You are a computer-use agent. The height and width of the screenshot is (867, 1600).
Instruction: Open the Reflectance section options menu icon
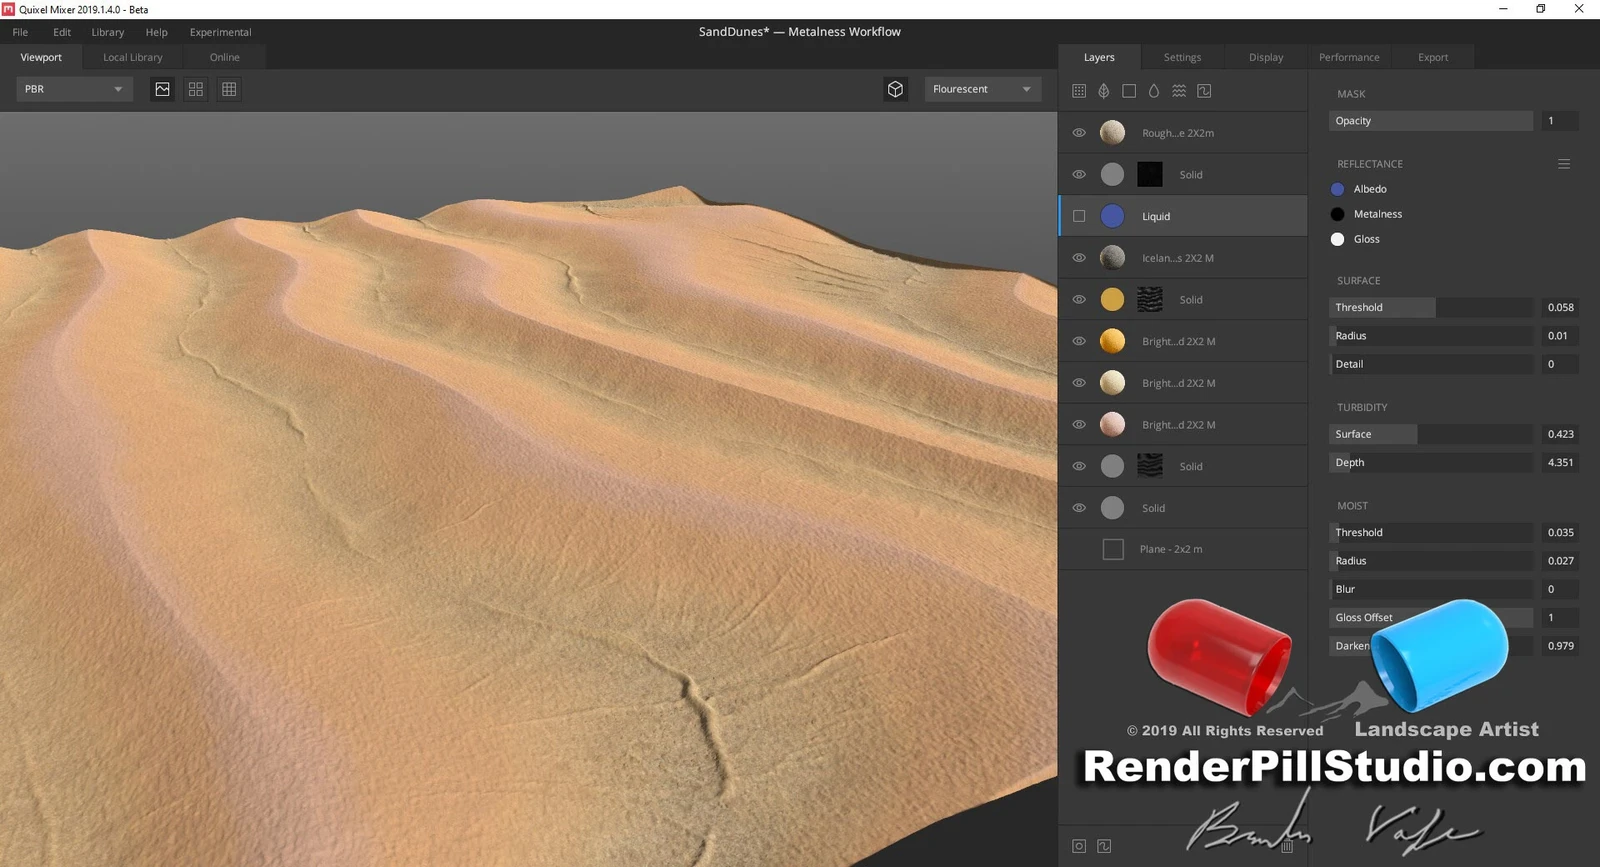pyautogui.click(x=1564, y=164)
